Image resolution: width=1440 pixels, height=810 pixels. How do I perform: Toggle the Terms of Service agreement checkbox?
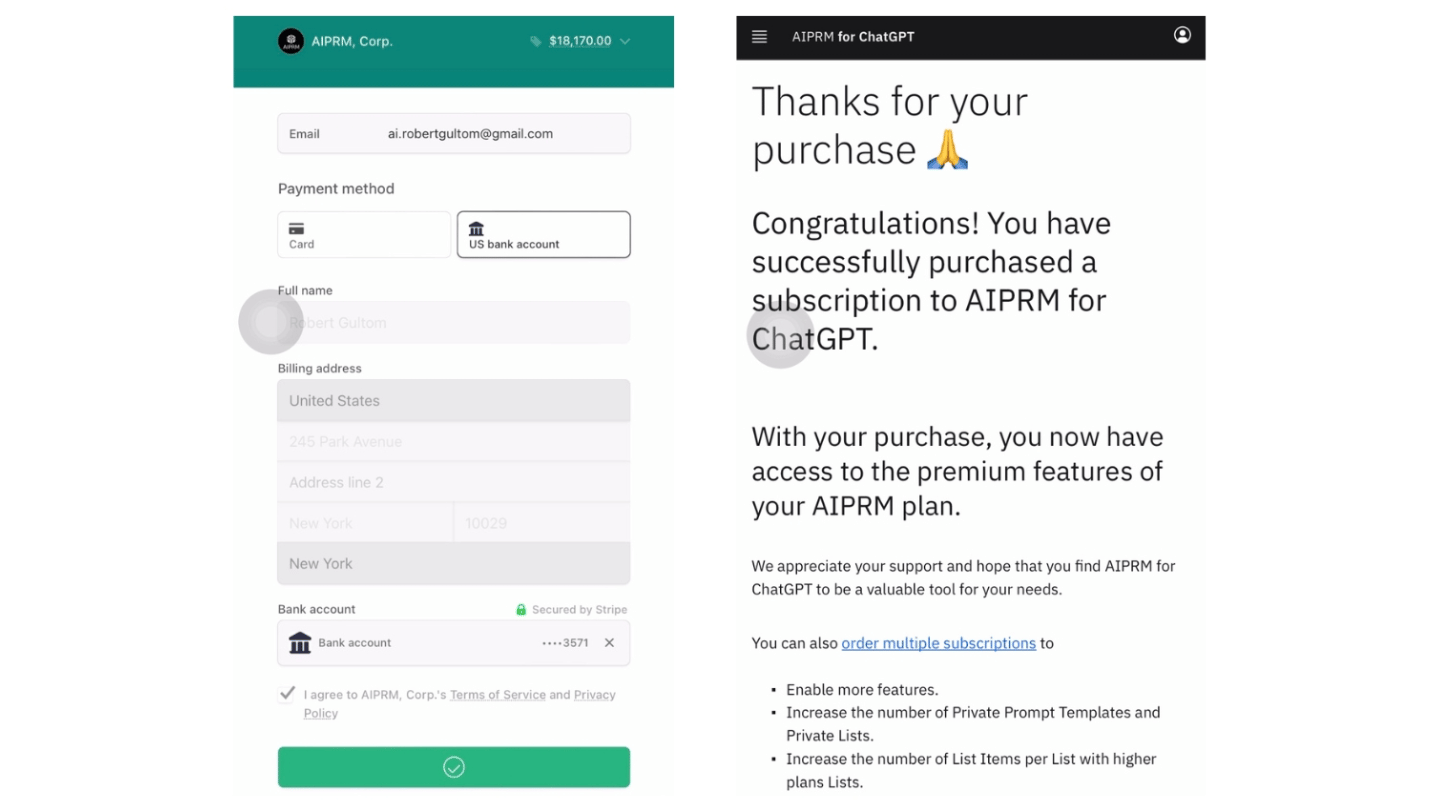click(287, 693)
